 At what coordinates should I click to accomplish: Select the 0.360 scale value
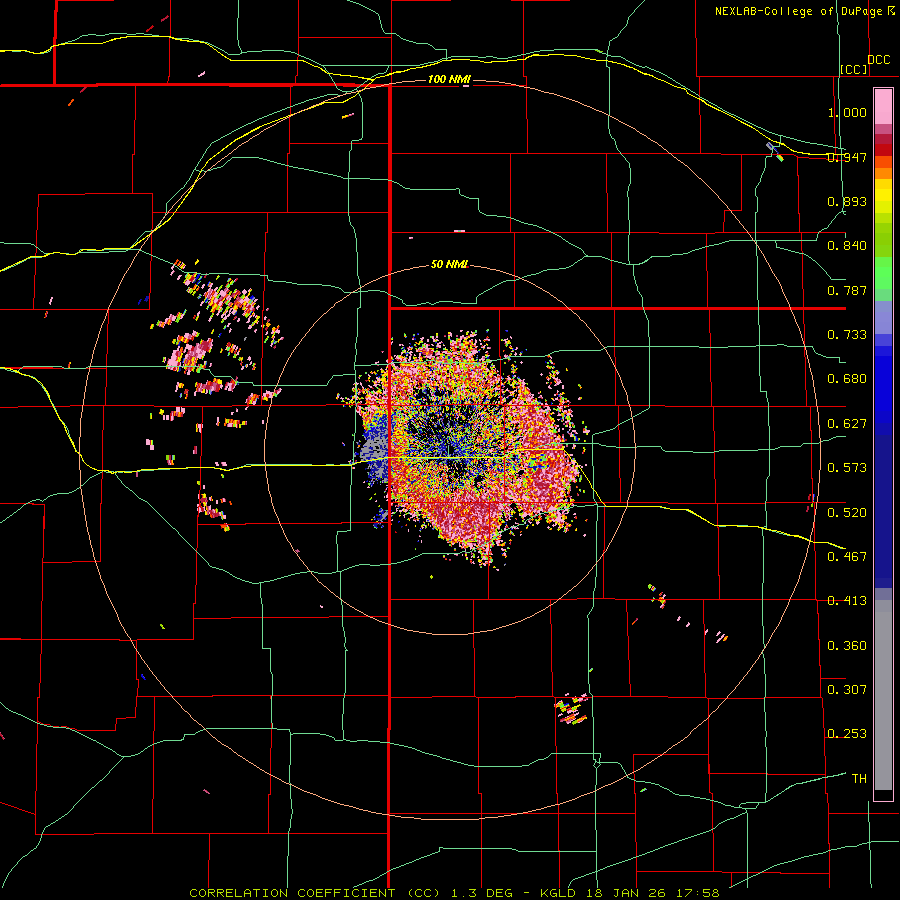[x=847, y=646]
